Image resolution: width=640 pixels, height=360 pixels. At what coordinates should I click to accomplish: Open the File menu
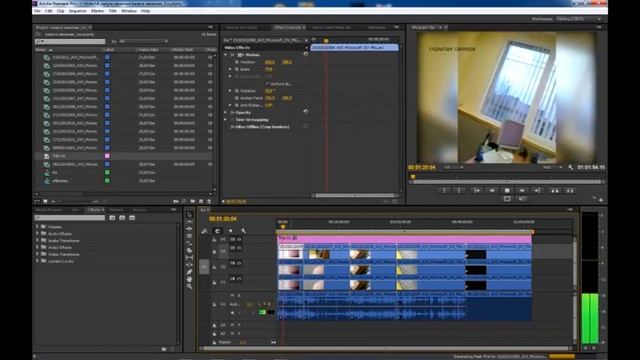click(x=38, y=11)
